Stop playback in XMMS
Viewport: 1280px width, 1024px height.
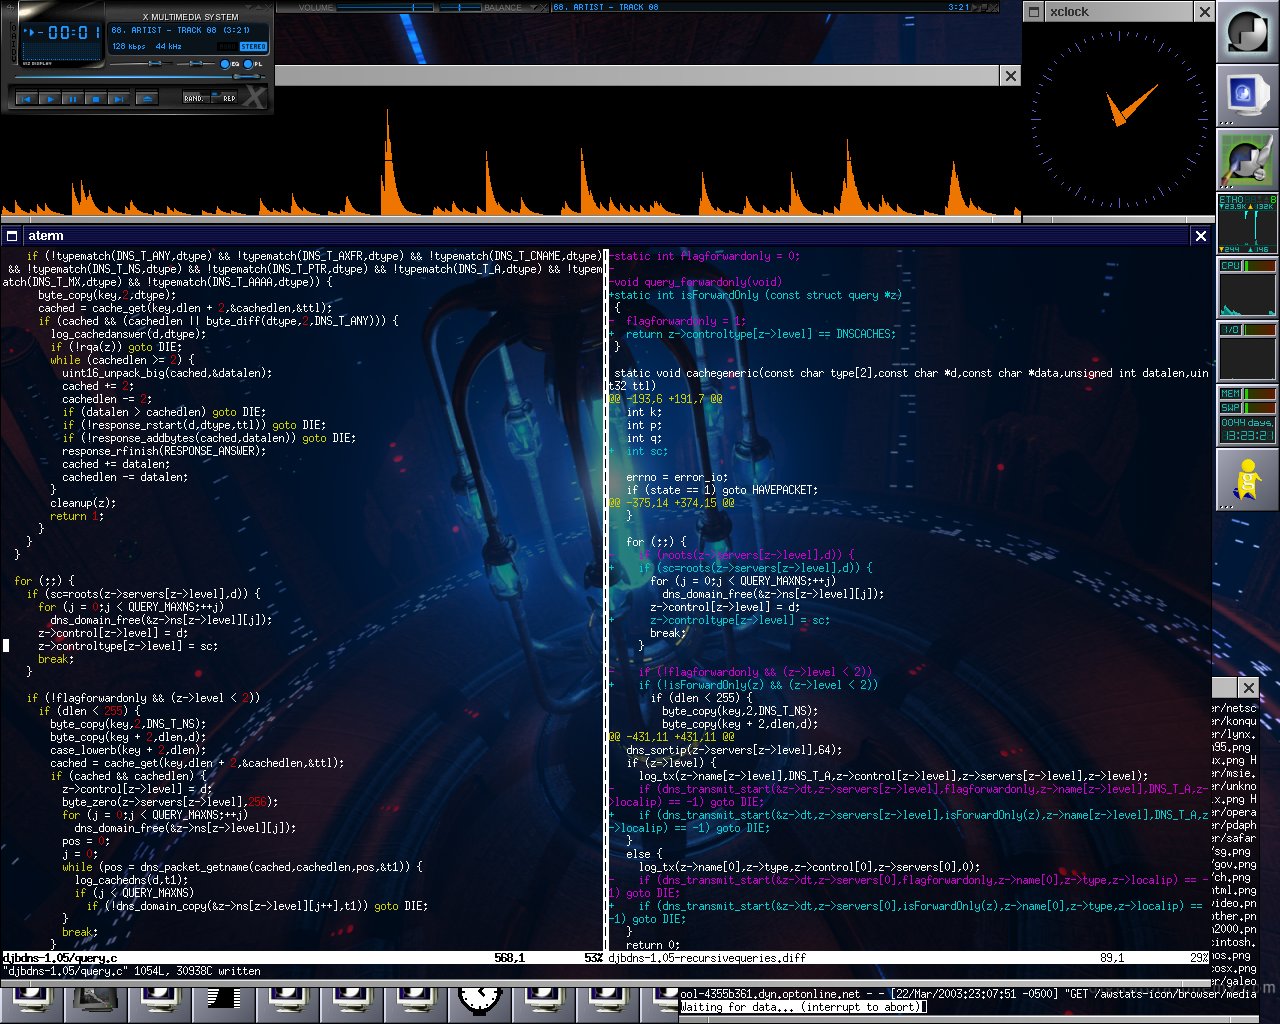point(96,99)
